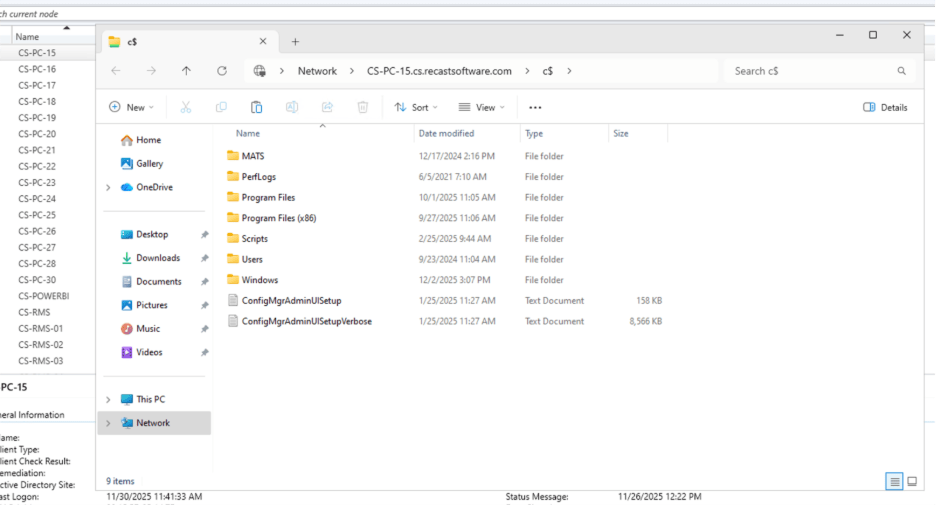The width and height of the screenshot is (936, 505).
Task: Click the Paste clipboard icon
Action: pos(256,107)
